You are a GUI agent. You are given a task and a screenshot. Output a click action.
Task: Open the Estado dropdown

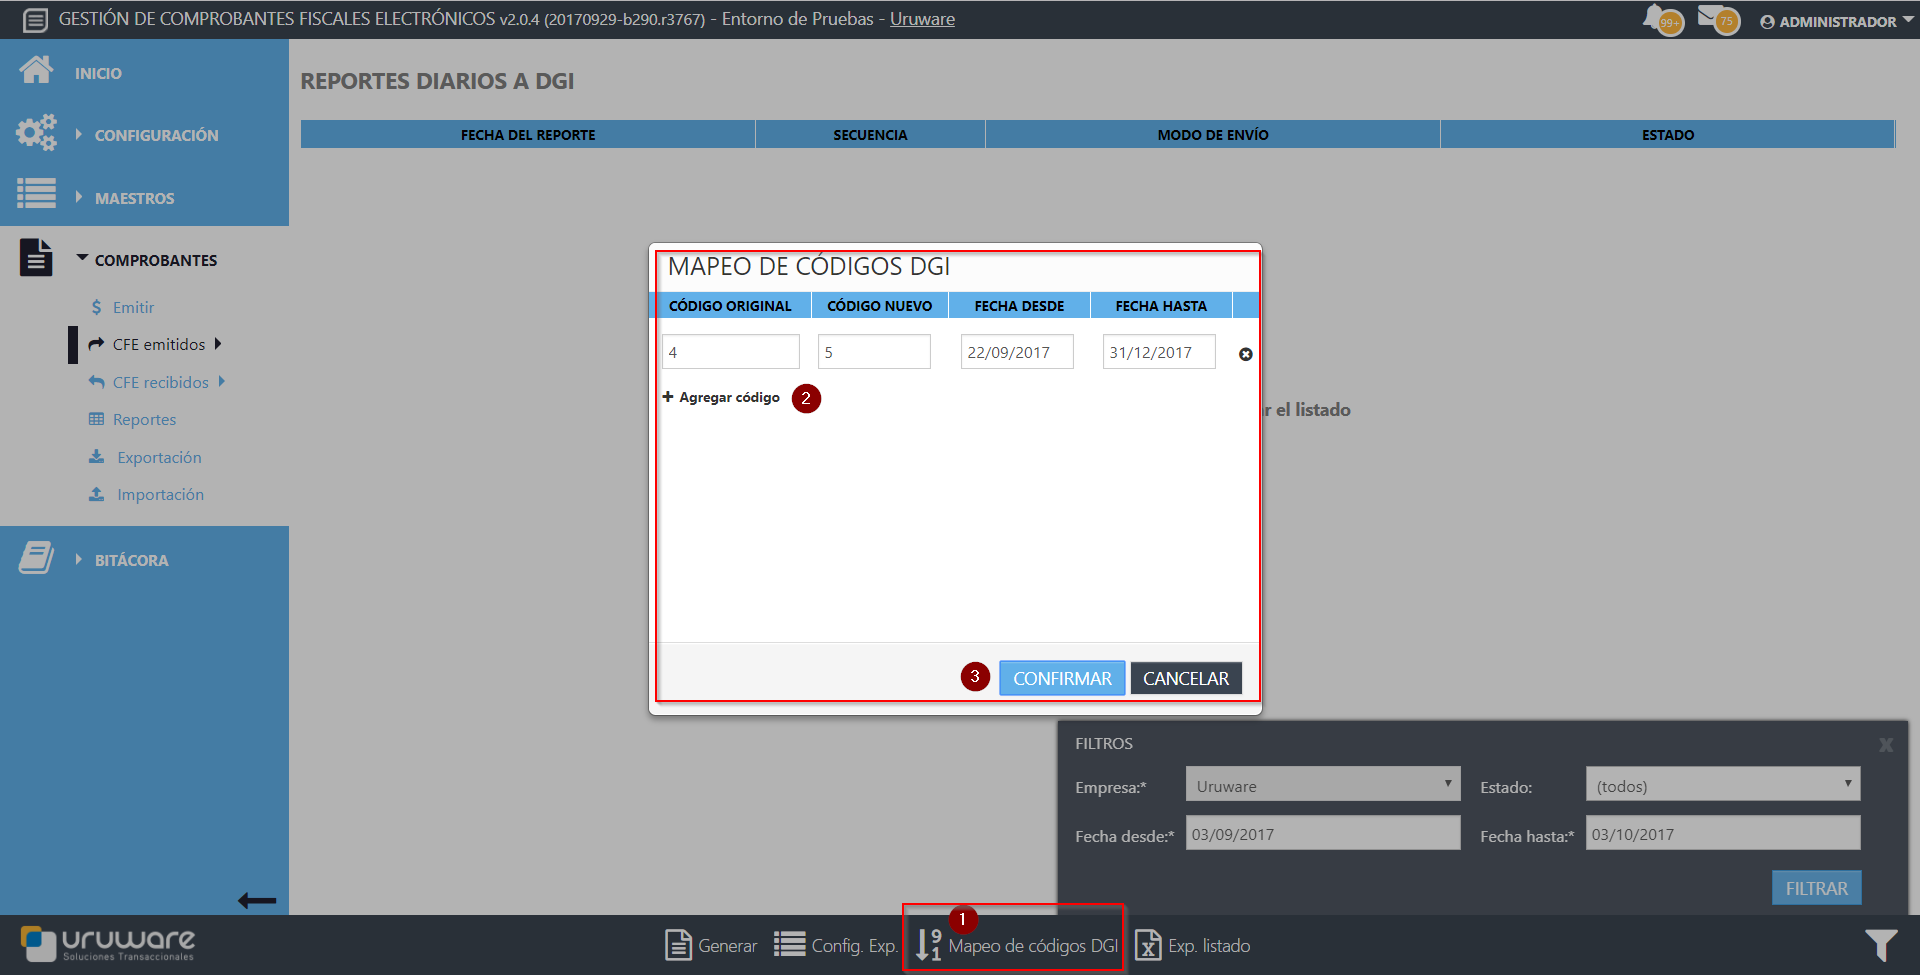[x=1722, y=785]
